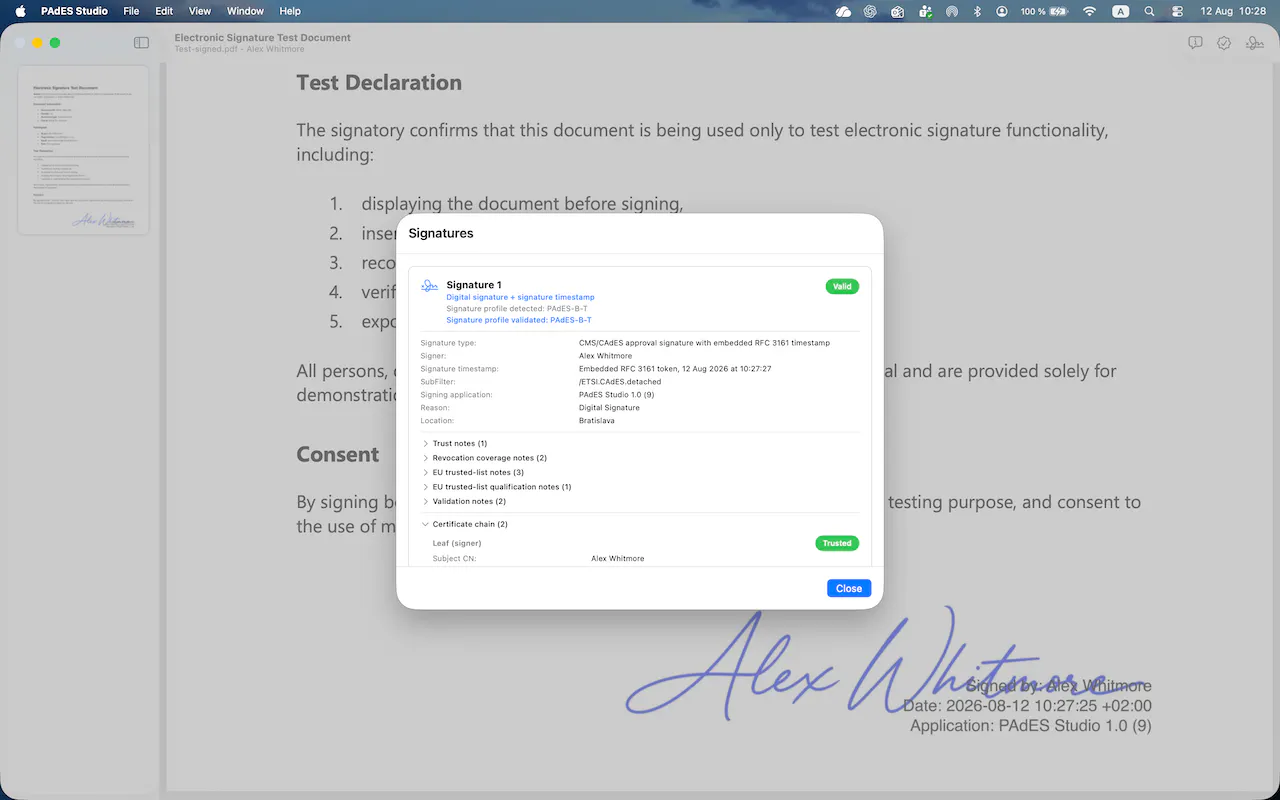Expand Trust notes (1)
This screenshot has width=1280, height=800.
tap(455, 443)
